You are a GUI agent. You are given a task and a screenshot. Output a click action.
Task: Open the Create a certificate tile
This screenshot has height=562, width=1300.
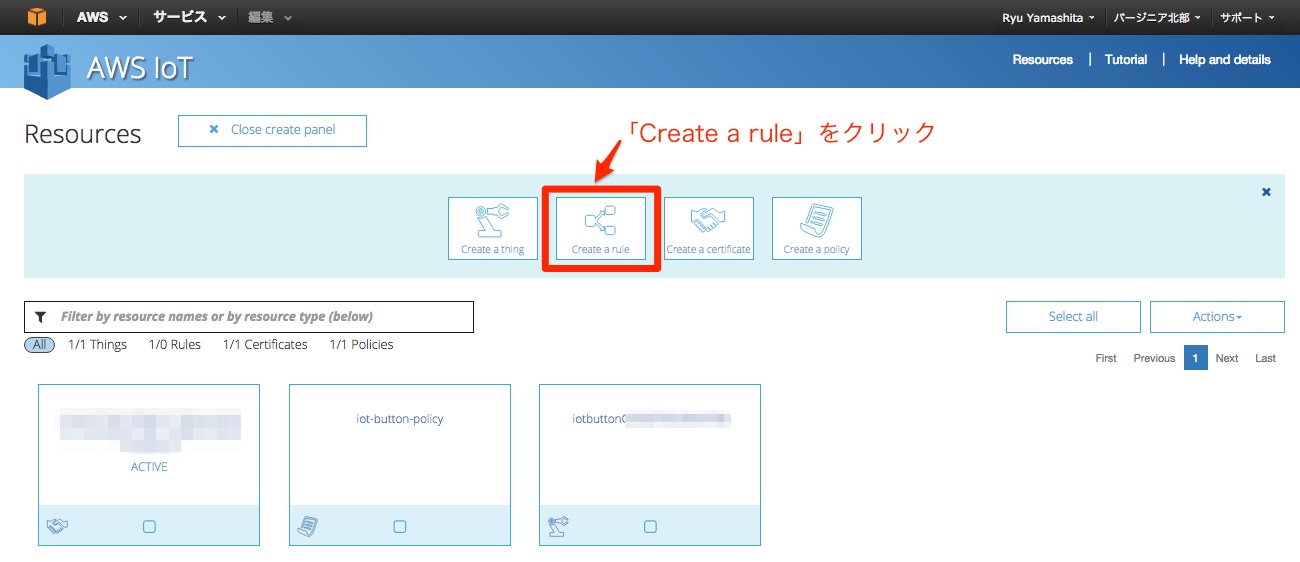(x=709, y=228)
